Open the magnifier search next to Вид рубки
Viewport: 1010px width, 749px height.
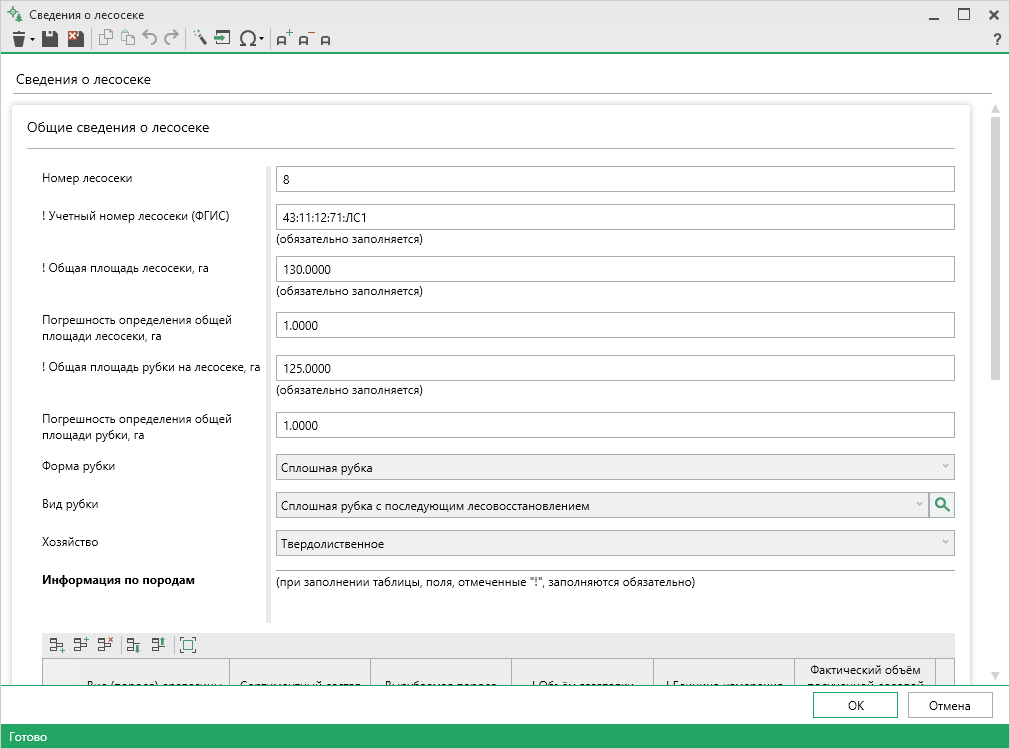point(942,505)
